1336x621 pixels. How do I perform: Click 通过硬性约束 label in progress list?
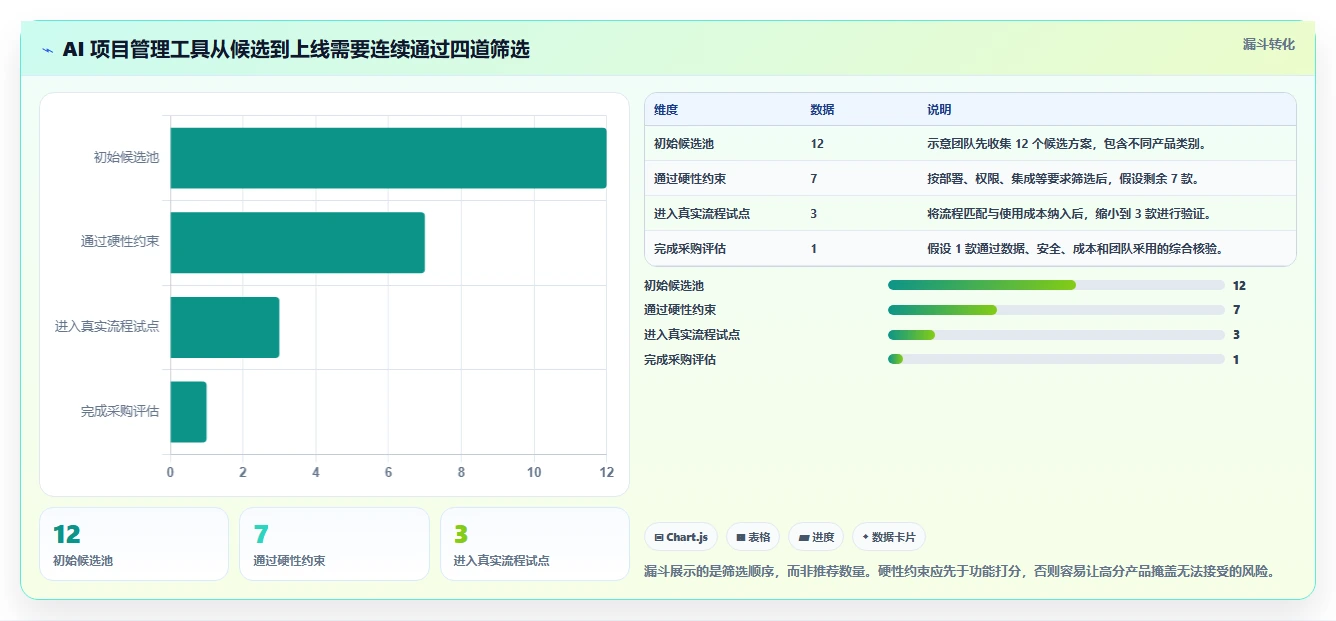point(680,310)
